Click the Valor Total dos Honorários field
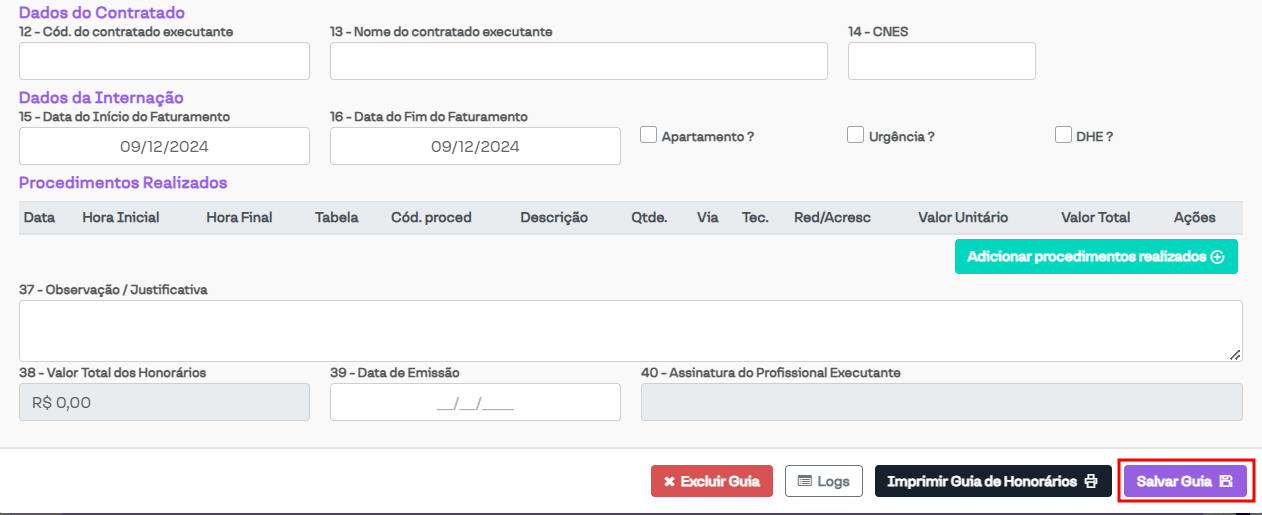The width and height of the screenshot is (1262, 515). (x=164, y=403)
